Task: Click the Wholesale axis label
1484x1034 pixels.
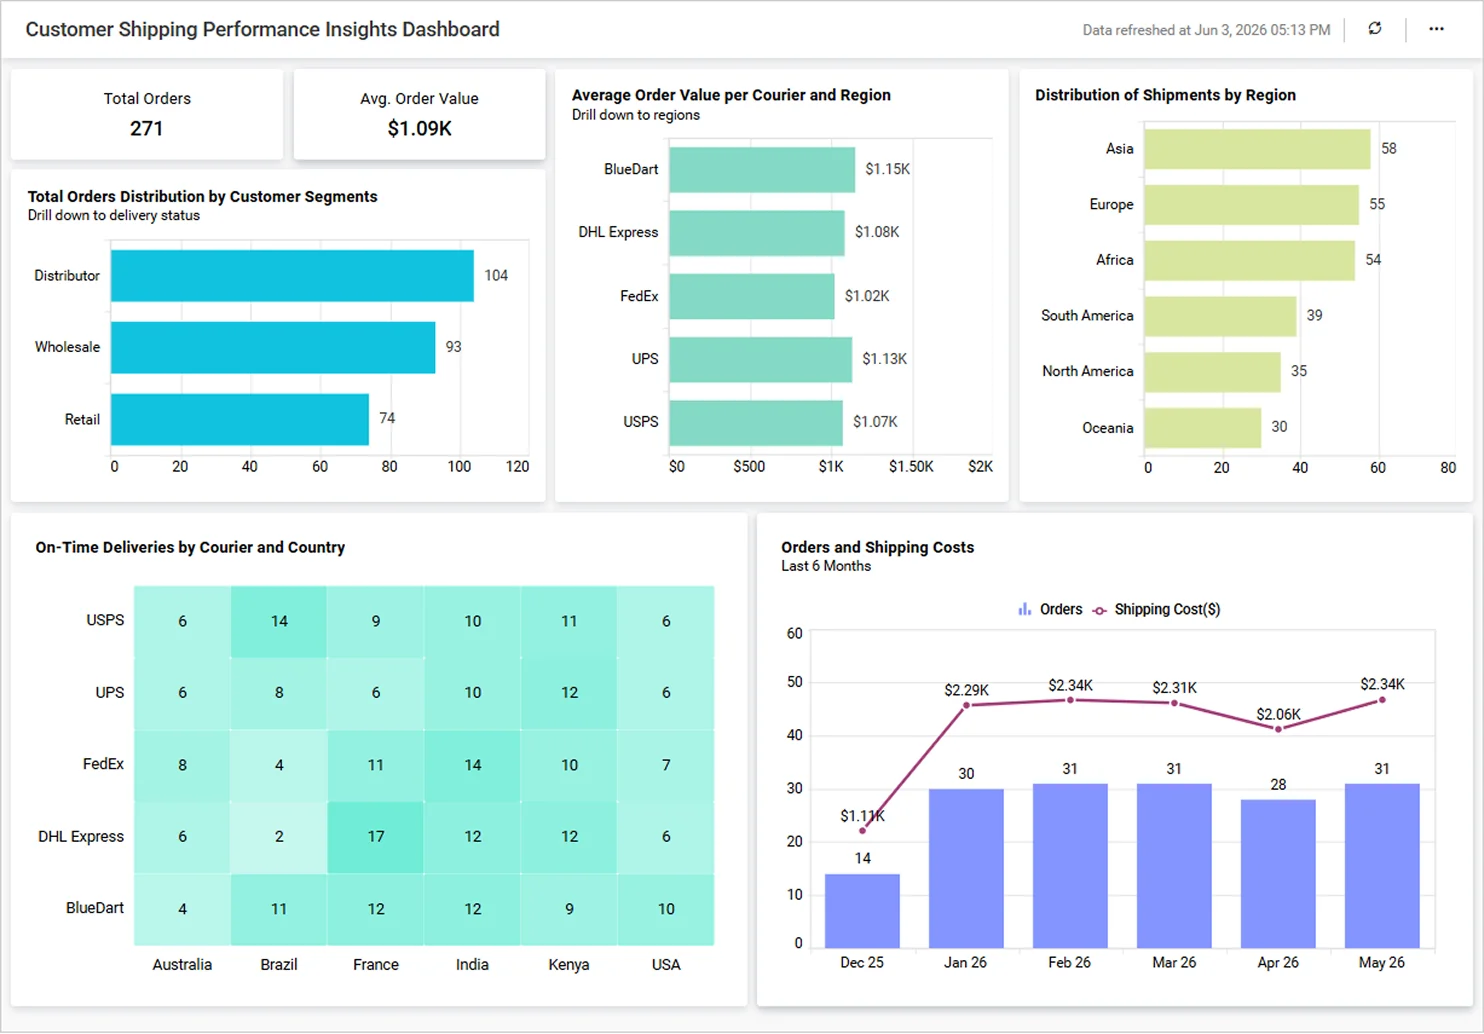Action: click(x=67, y=347)
